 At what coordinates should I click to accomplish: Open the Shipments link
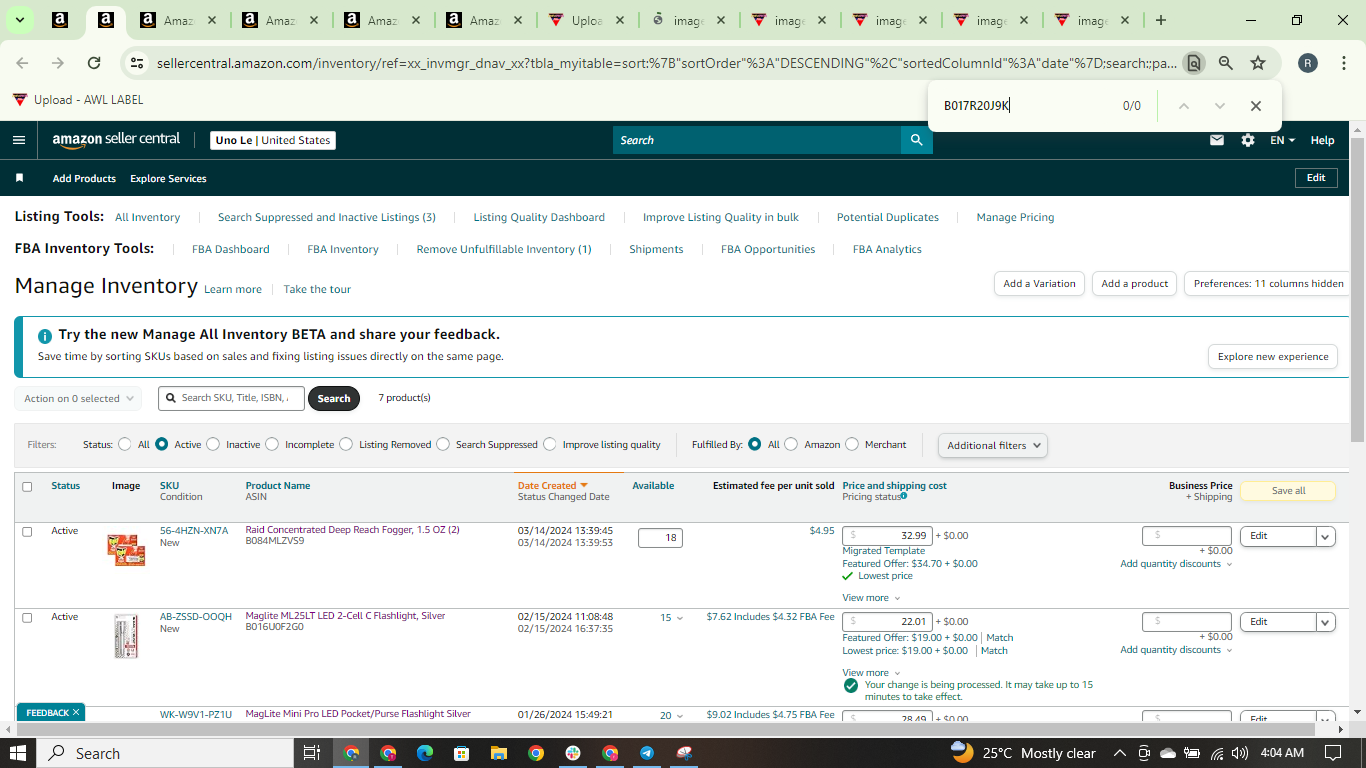(x=656, y=249)
